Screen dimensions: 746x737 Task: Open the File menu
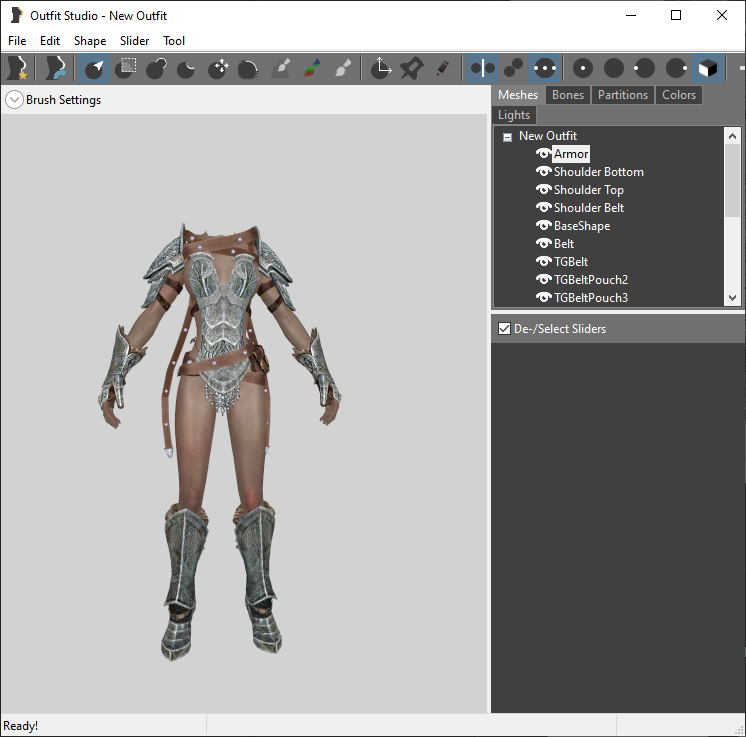17,41
